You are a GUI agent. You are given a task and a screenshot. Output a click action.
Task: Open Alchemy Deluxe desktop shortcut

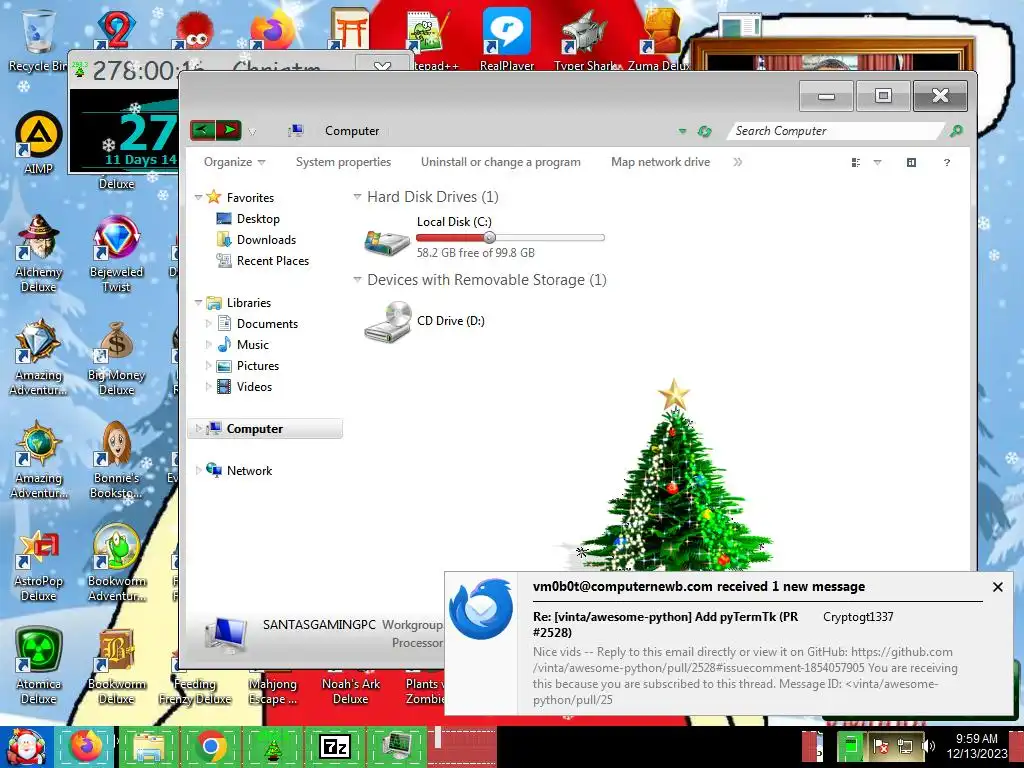pyautogui.click(x=39, y=254)
